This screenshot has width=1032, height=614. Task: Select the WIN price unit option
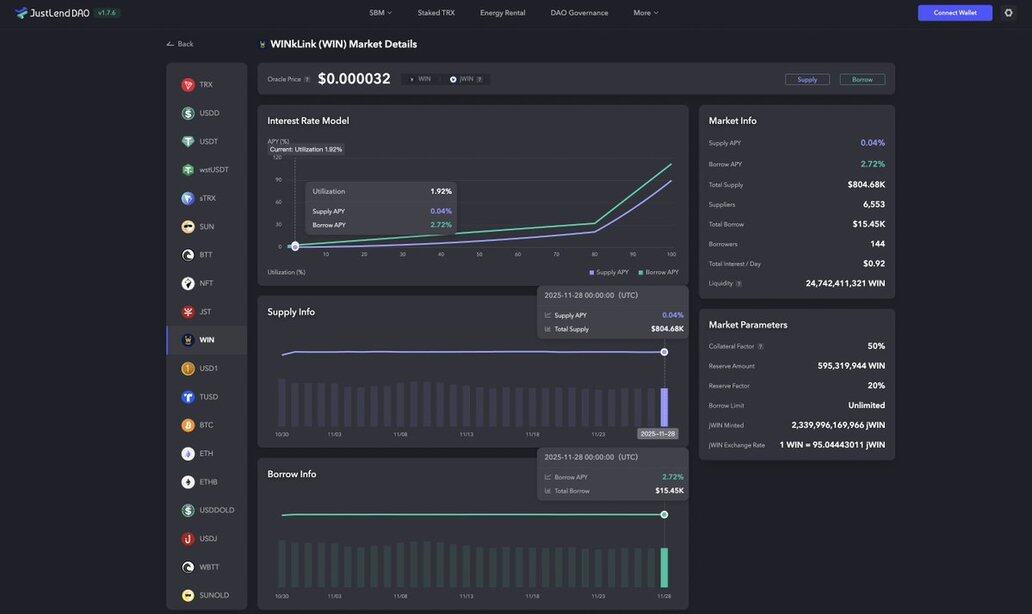pyautogui.click(x=420, y=79)
